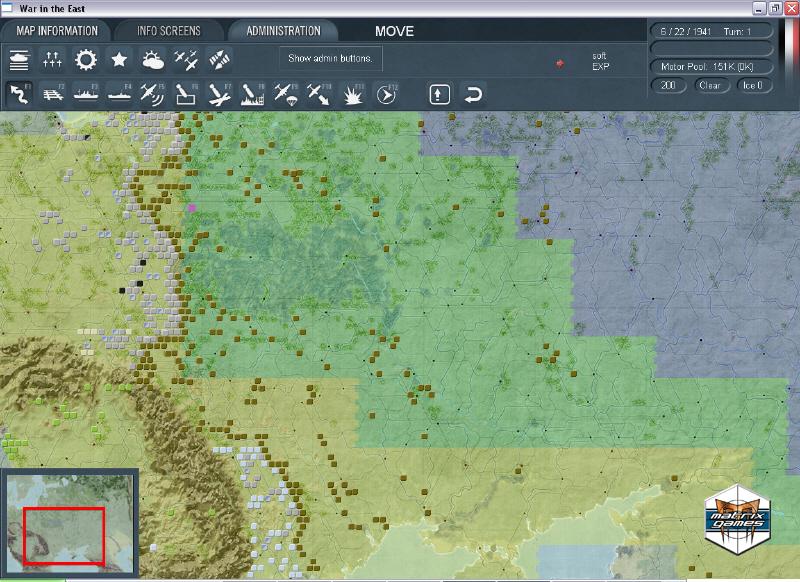This screenshot has width=800, height=582.
Task: Switch to the MAP INFORMATION tab
Action: [55, 31]
